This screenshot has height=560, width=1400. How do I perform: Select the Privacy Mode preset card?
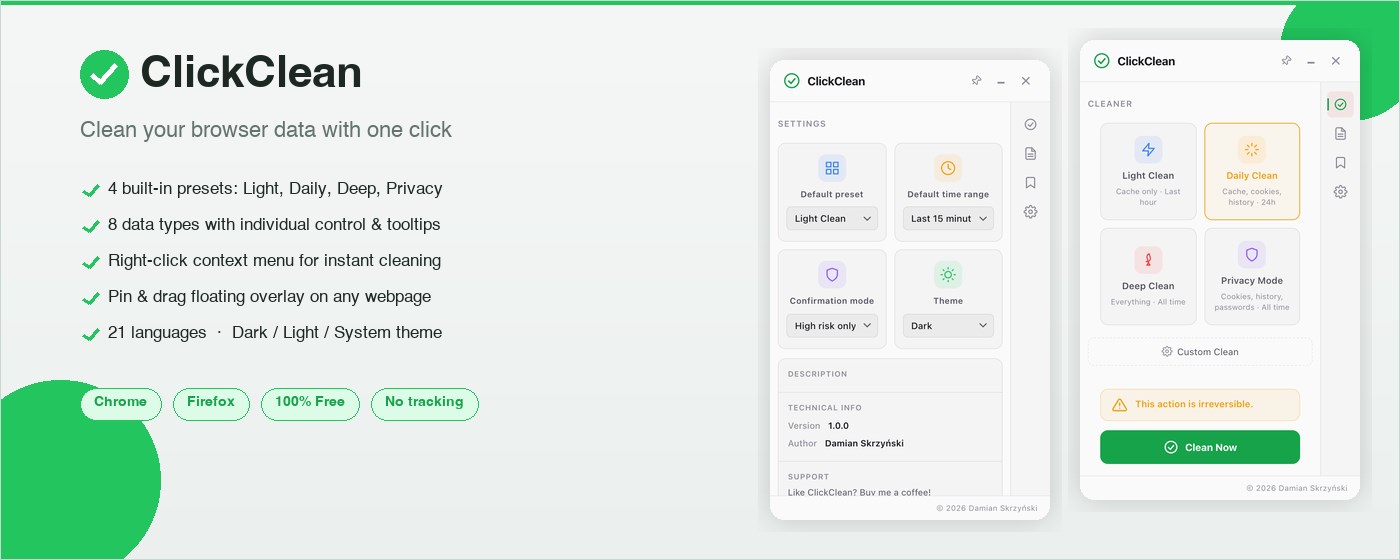pyautogui.click(x=1252, y=276)
